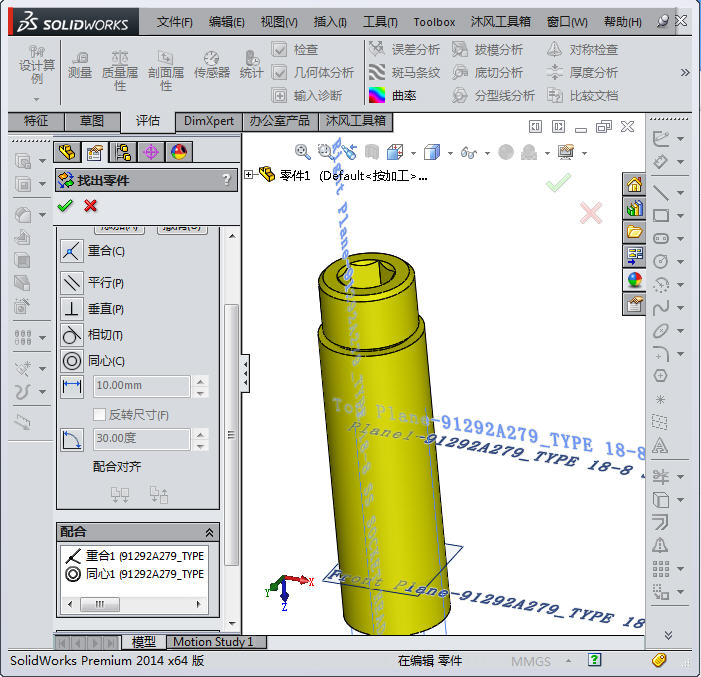The width and height of the screenshot is (701, 677).
Task: Toggle the 几何体分析 checkbox
Action: point(280,72)
